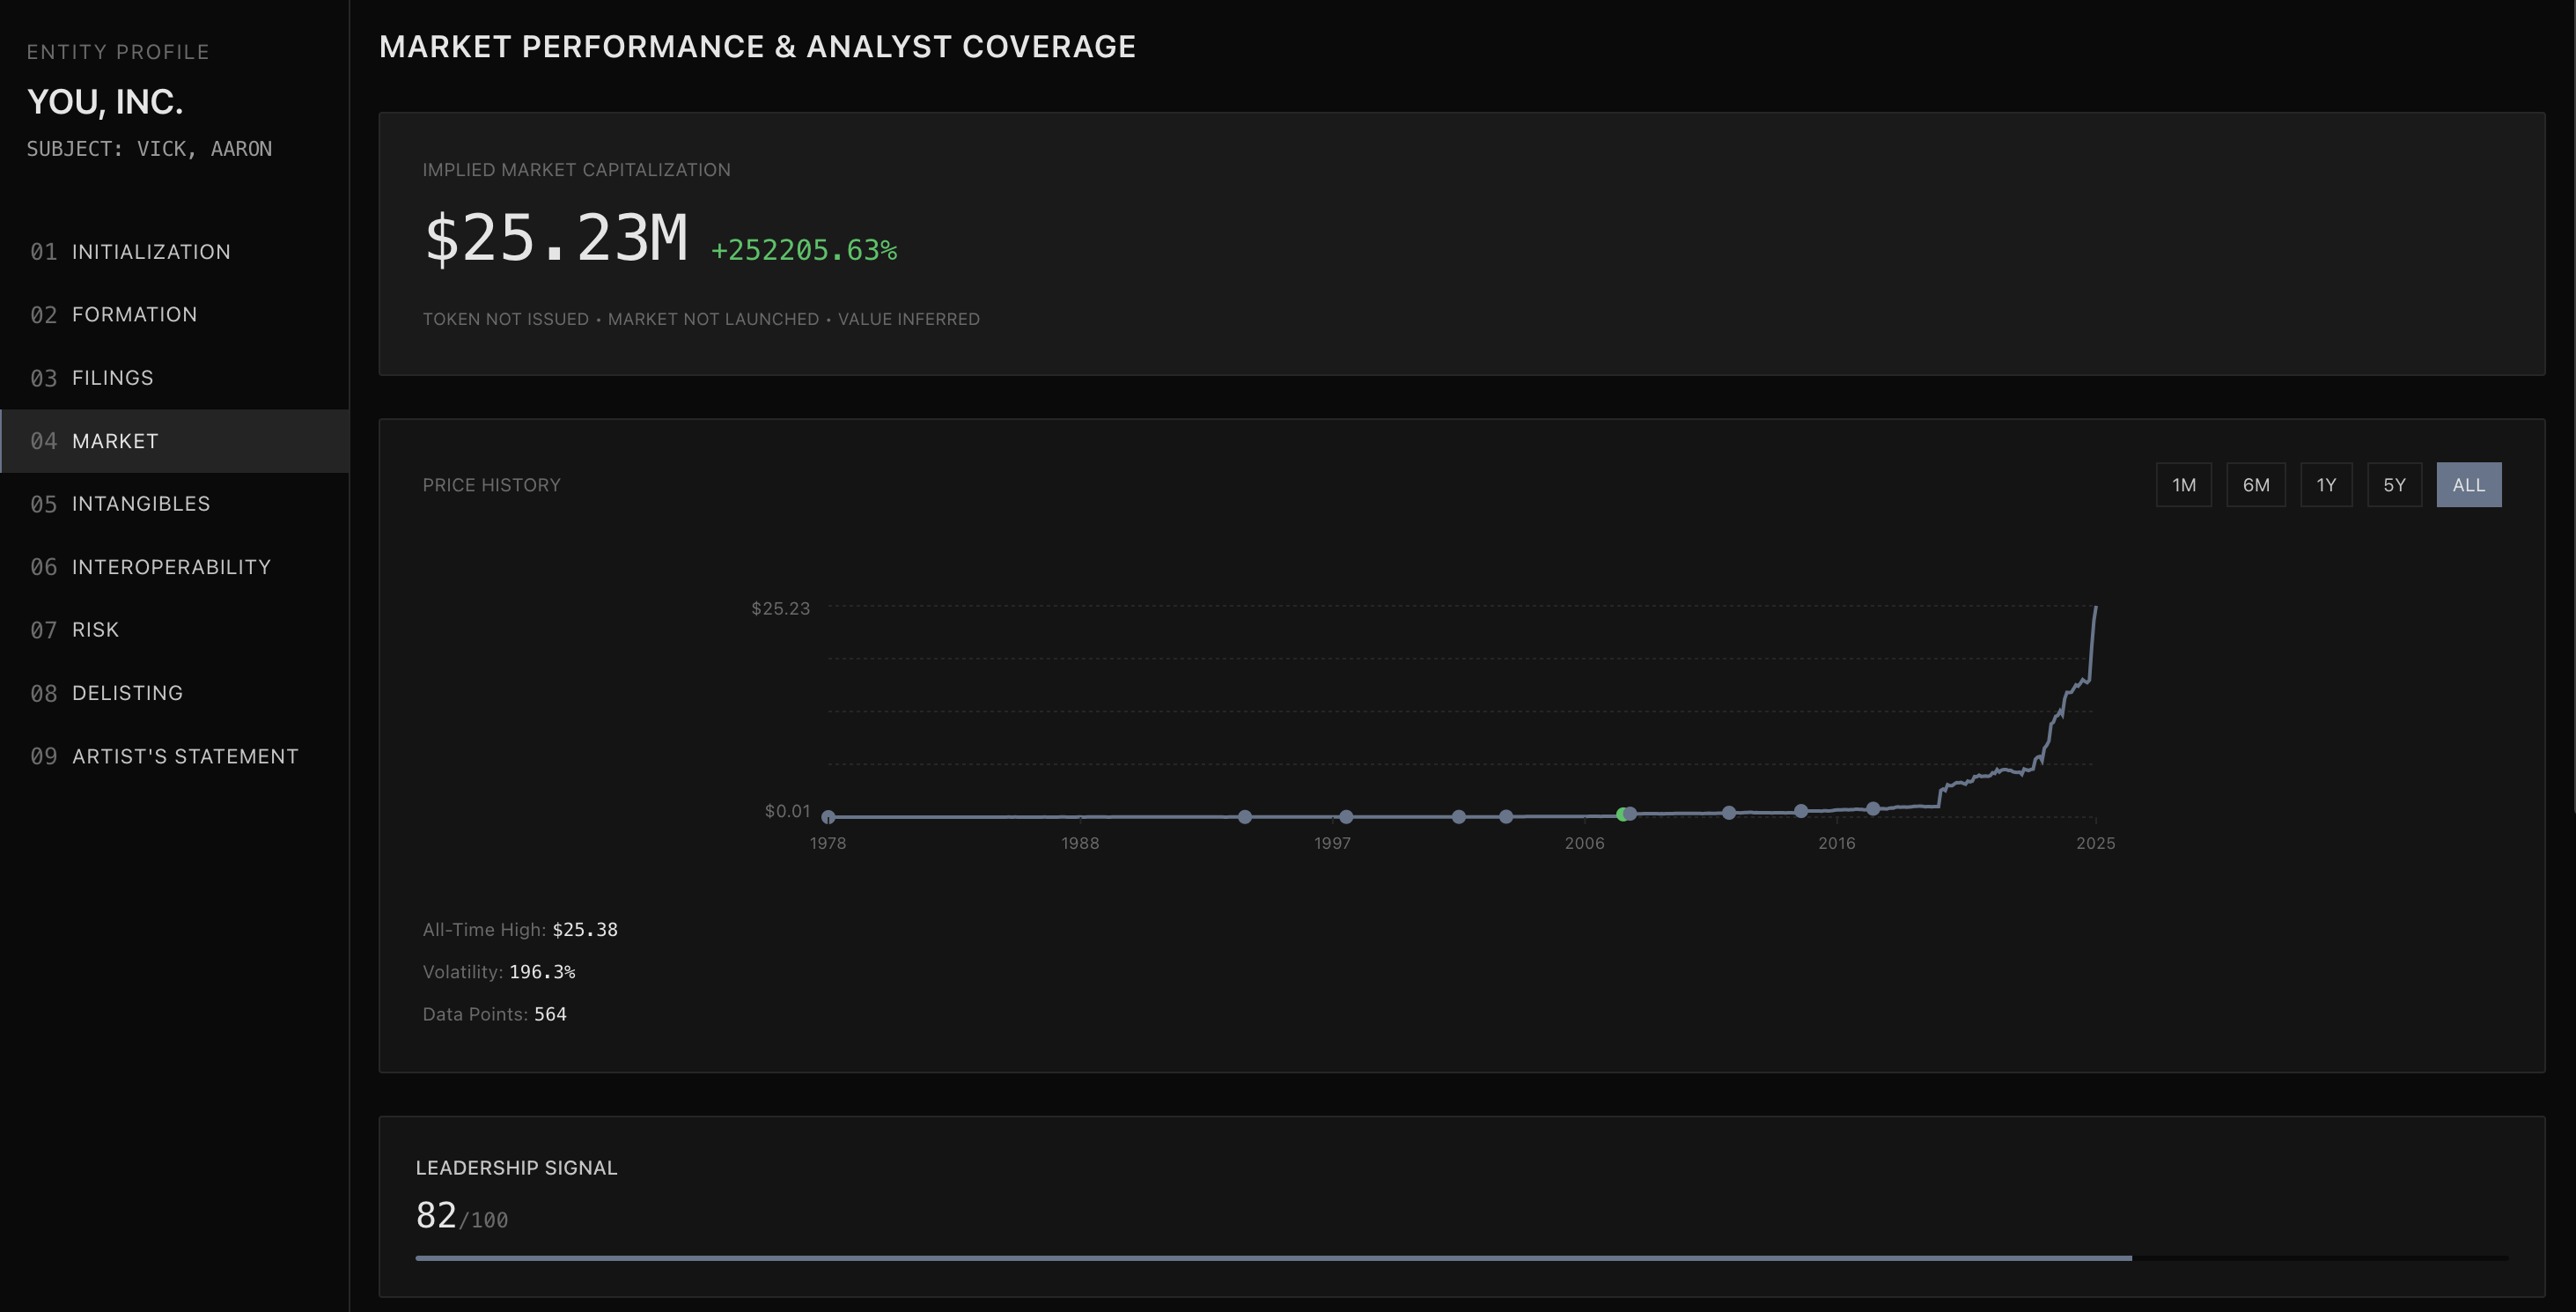Open the 05 Intangibles section

click(x=140, y=503)
